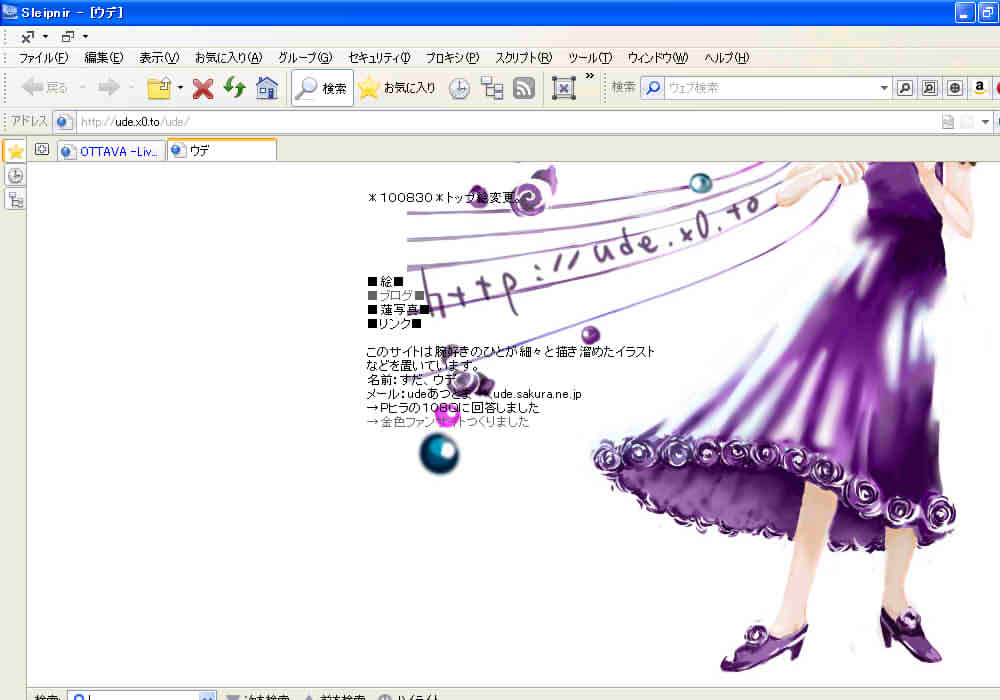Viewport: 1000px width, 700px height.
Task: Click the new tab icon beside tabs
Action: tap(42, 150)
